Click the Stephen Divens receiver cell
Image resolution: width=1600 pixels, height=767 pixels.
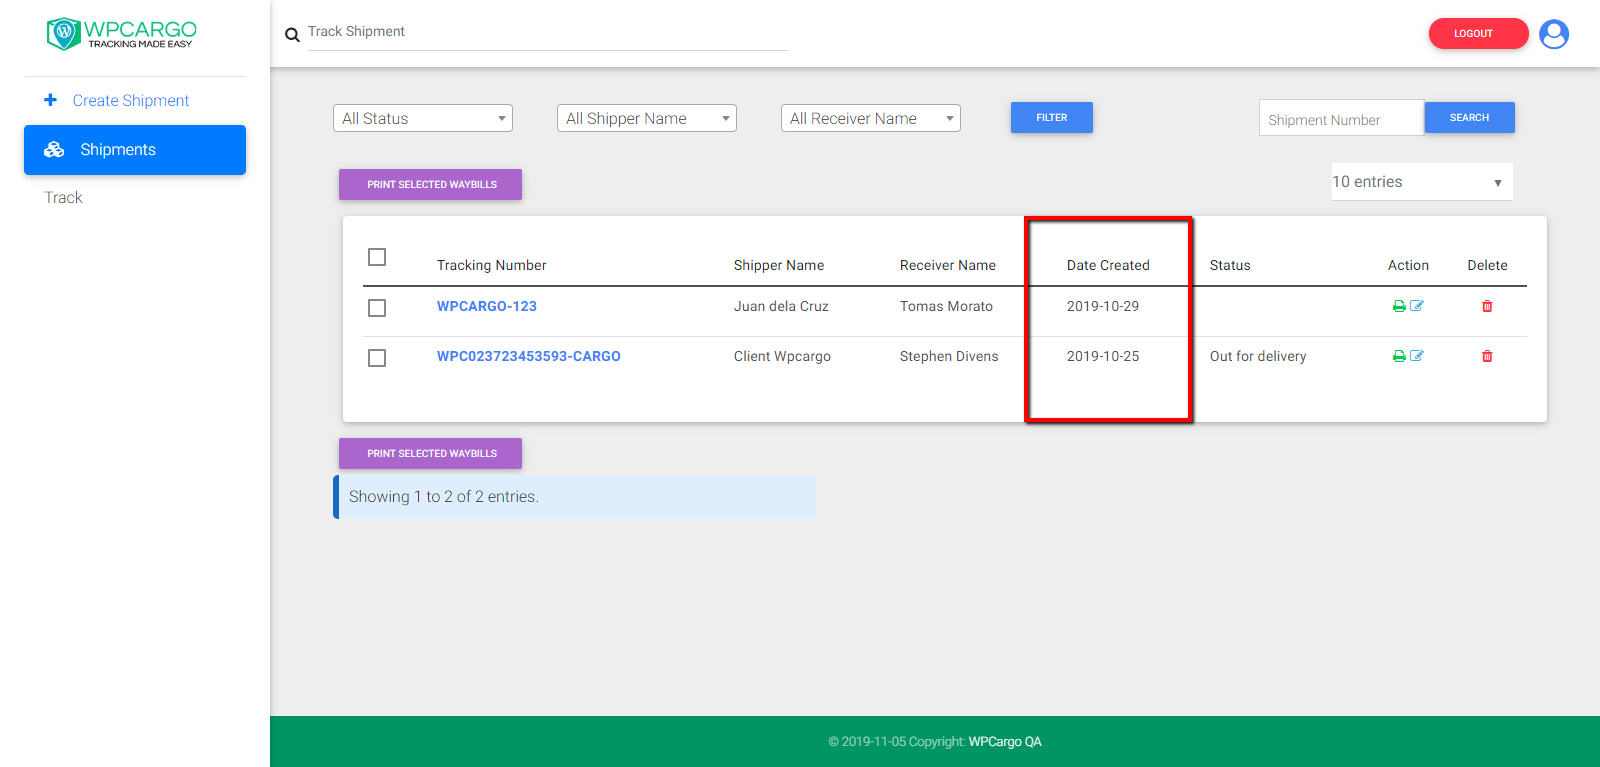[949, 356]
